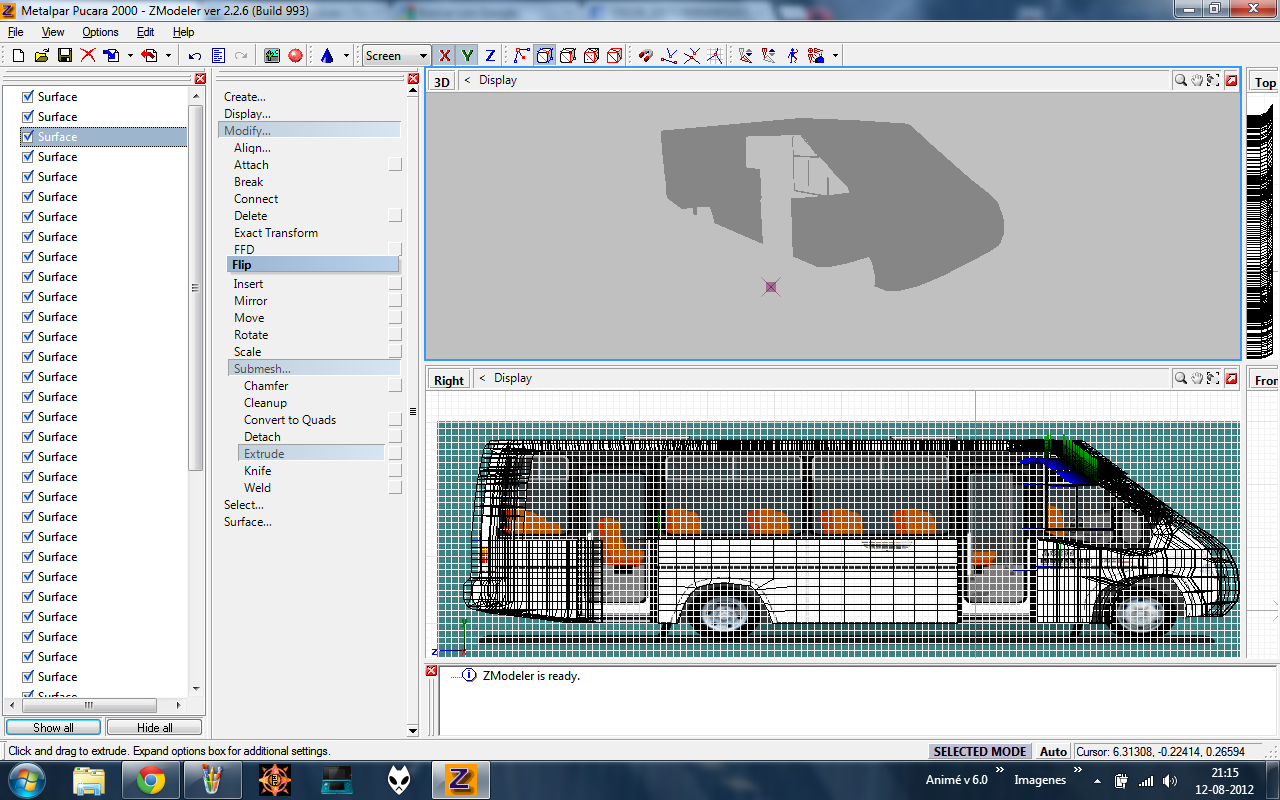Toggle the X axis constraint
1280x800 pixels.
[445, 56]
